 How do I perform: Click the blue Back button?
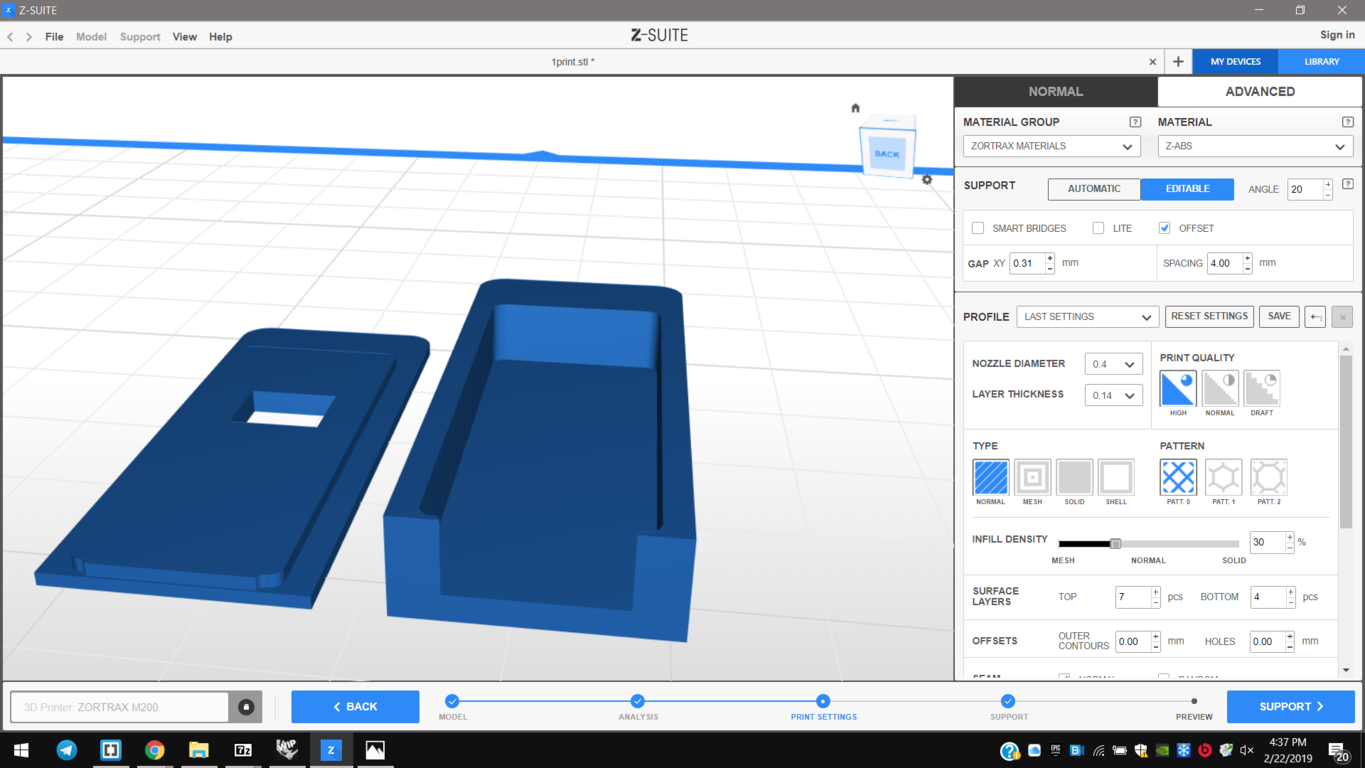tap(355, 707)
